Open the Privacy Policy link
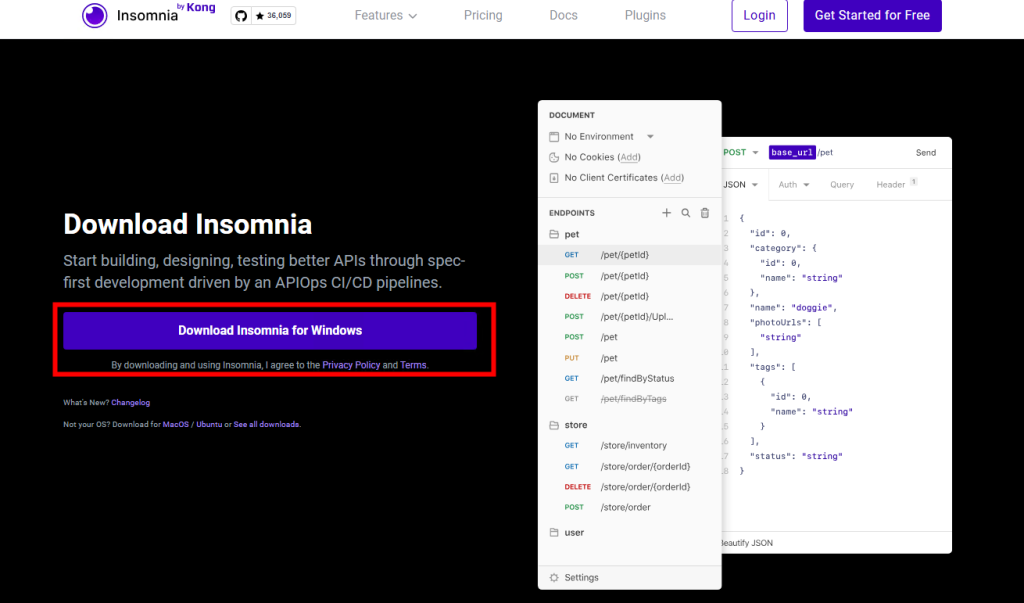 pyautogui.click(x=351, y=365)
